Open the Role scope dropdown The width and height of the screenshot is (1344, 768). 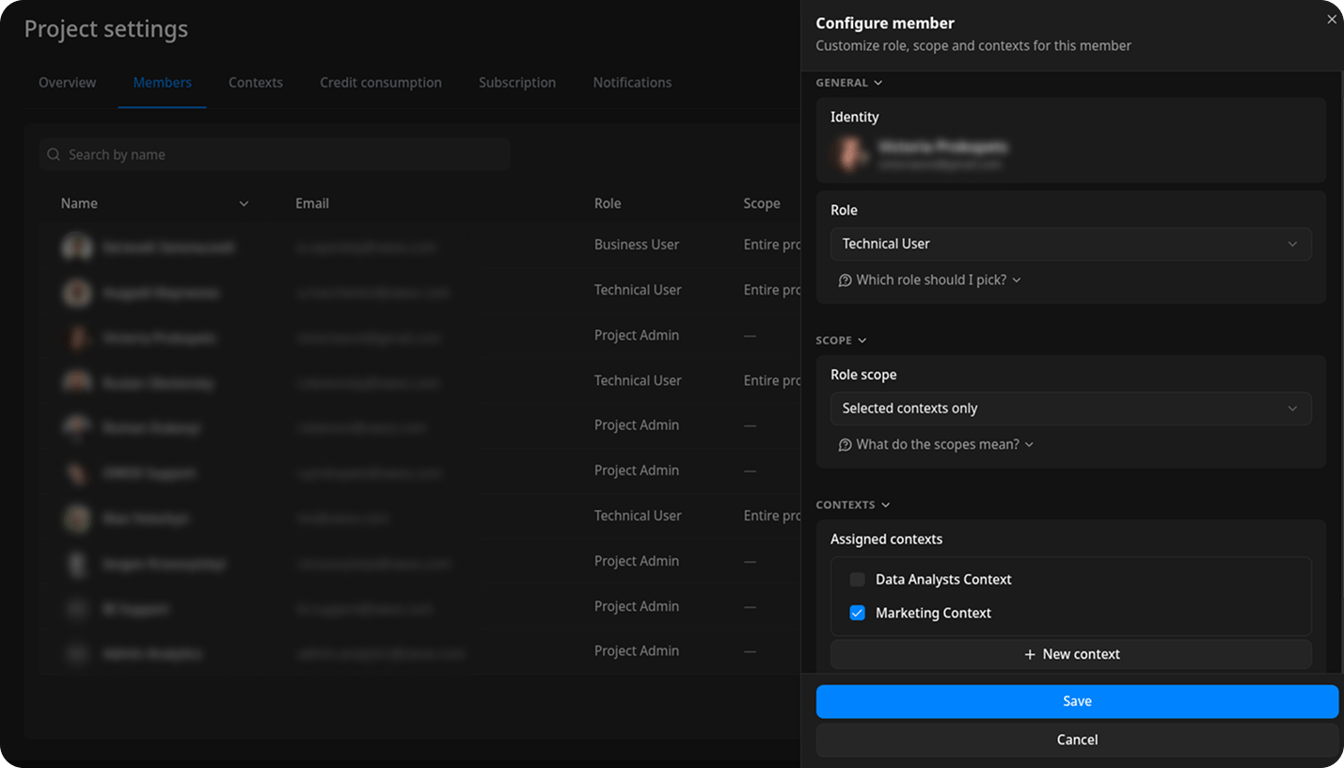coord(1071,408)
